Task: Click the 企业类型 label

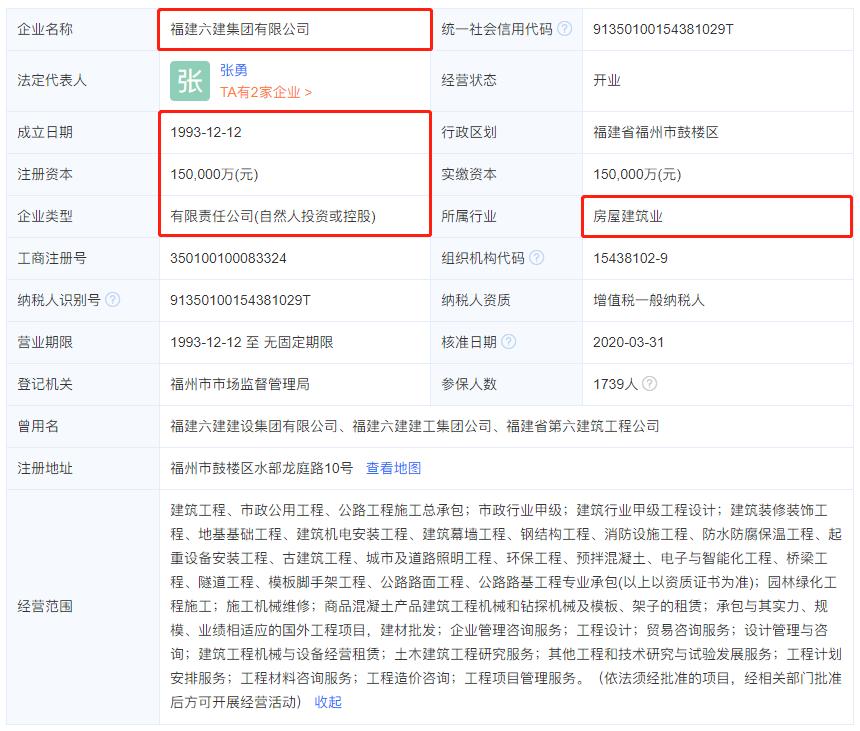Action: [45, 216]
